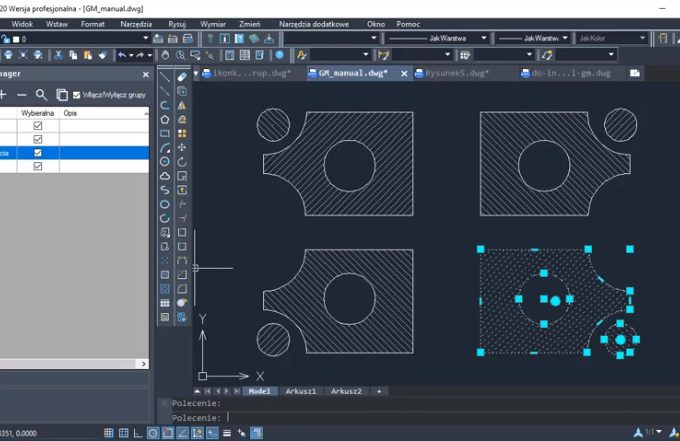Viewport: 680px width, 441px height.
Task: Close the group manager panel
Action: click(146, 75)
